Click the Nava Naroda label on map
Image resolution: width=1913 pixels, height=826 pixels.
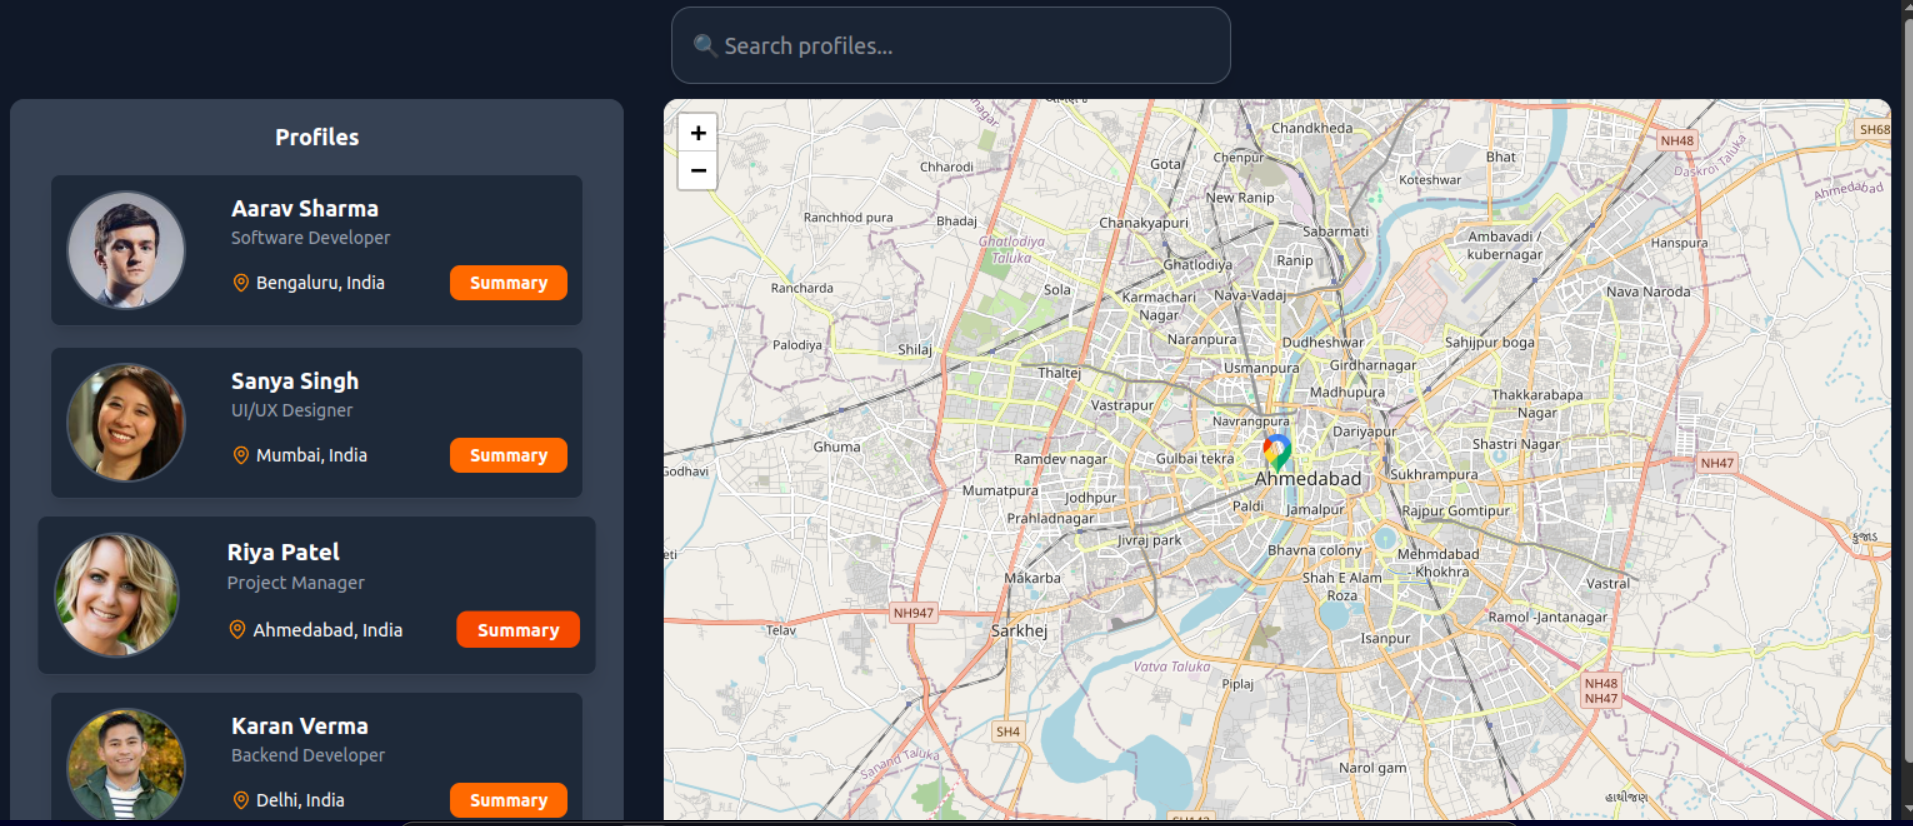pyautogui.click(x=1648, y=292)
